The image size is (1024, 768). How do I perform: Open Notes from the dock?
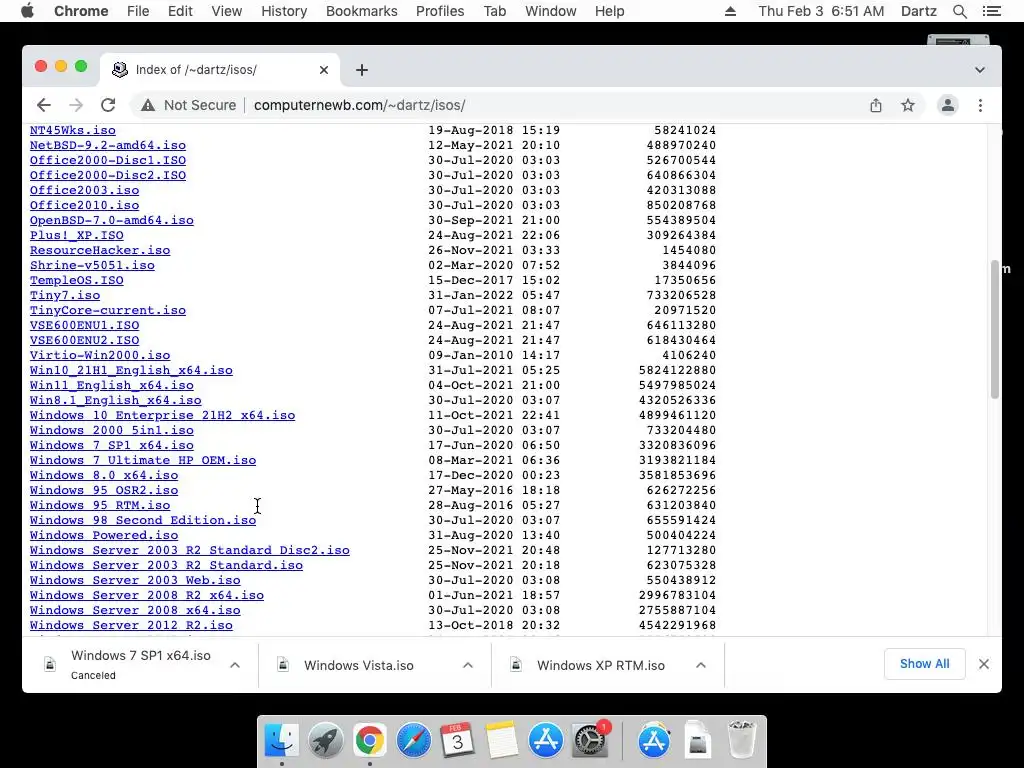point(501,740)
